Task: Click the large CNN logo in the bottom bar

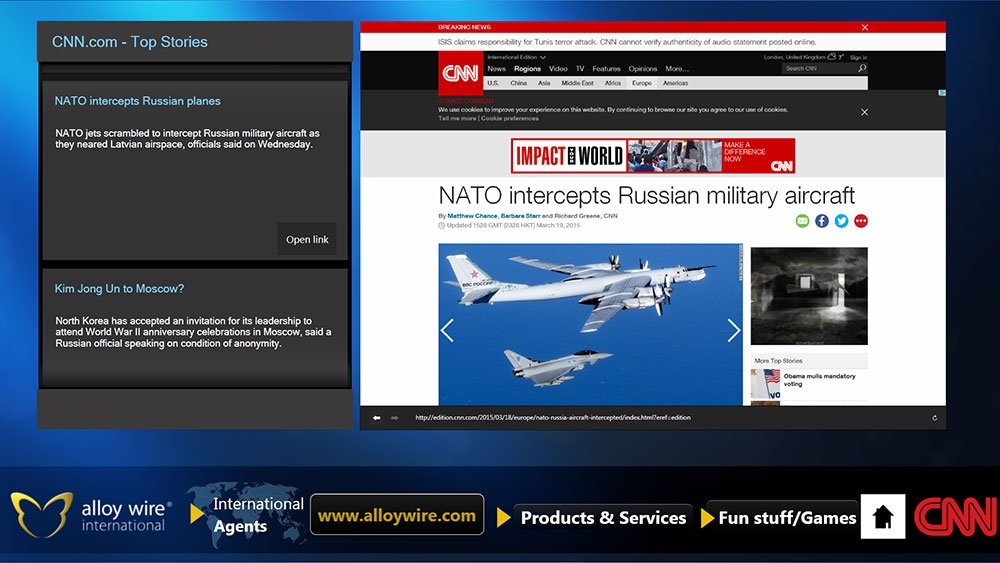Action: (x=956, y=516)
